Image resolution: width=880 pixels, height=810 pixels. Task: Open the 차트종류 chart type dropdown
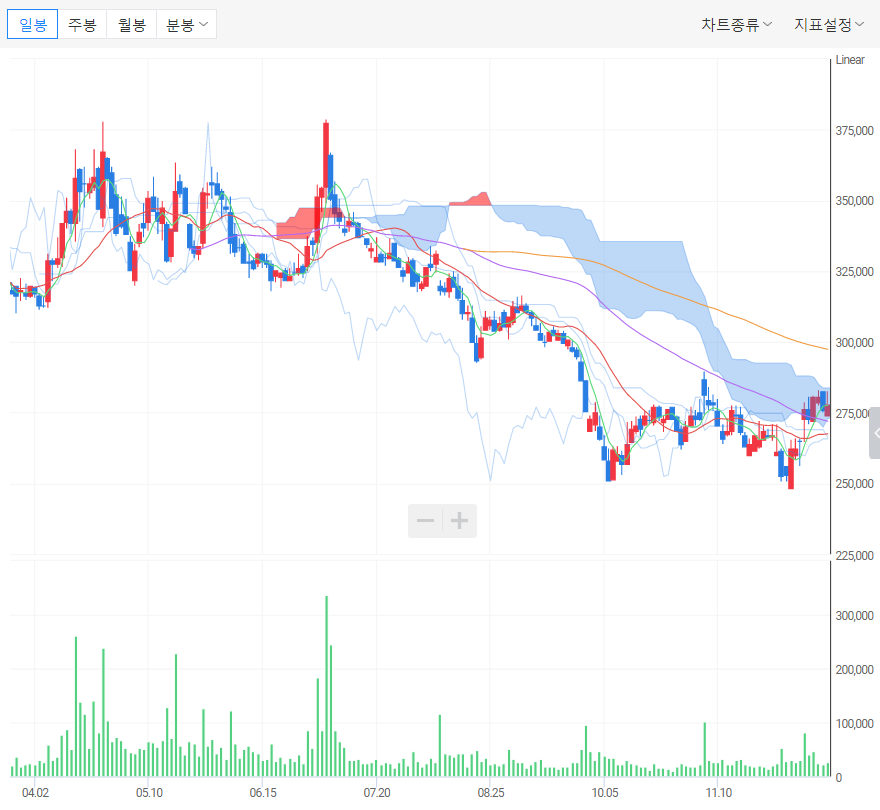[736, 24]
